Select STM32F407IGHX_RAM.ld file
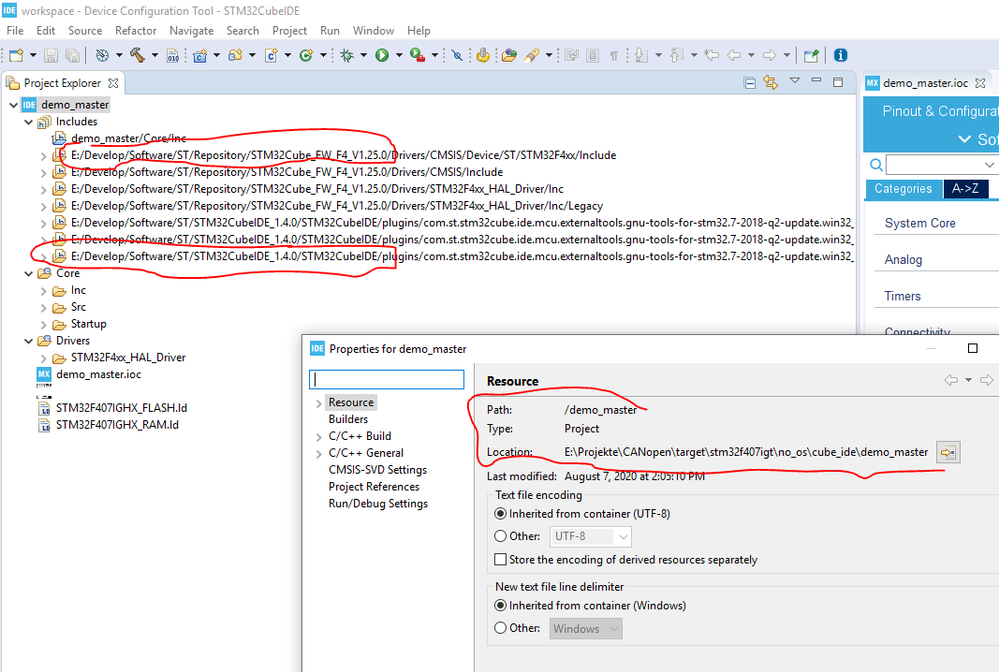The image size is (999, 672). click(x=117, y=425)
